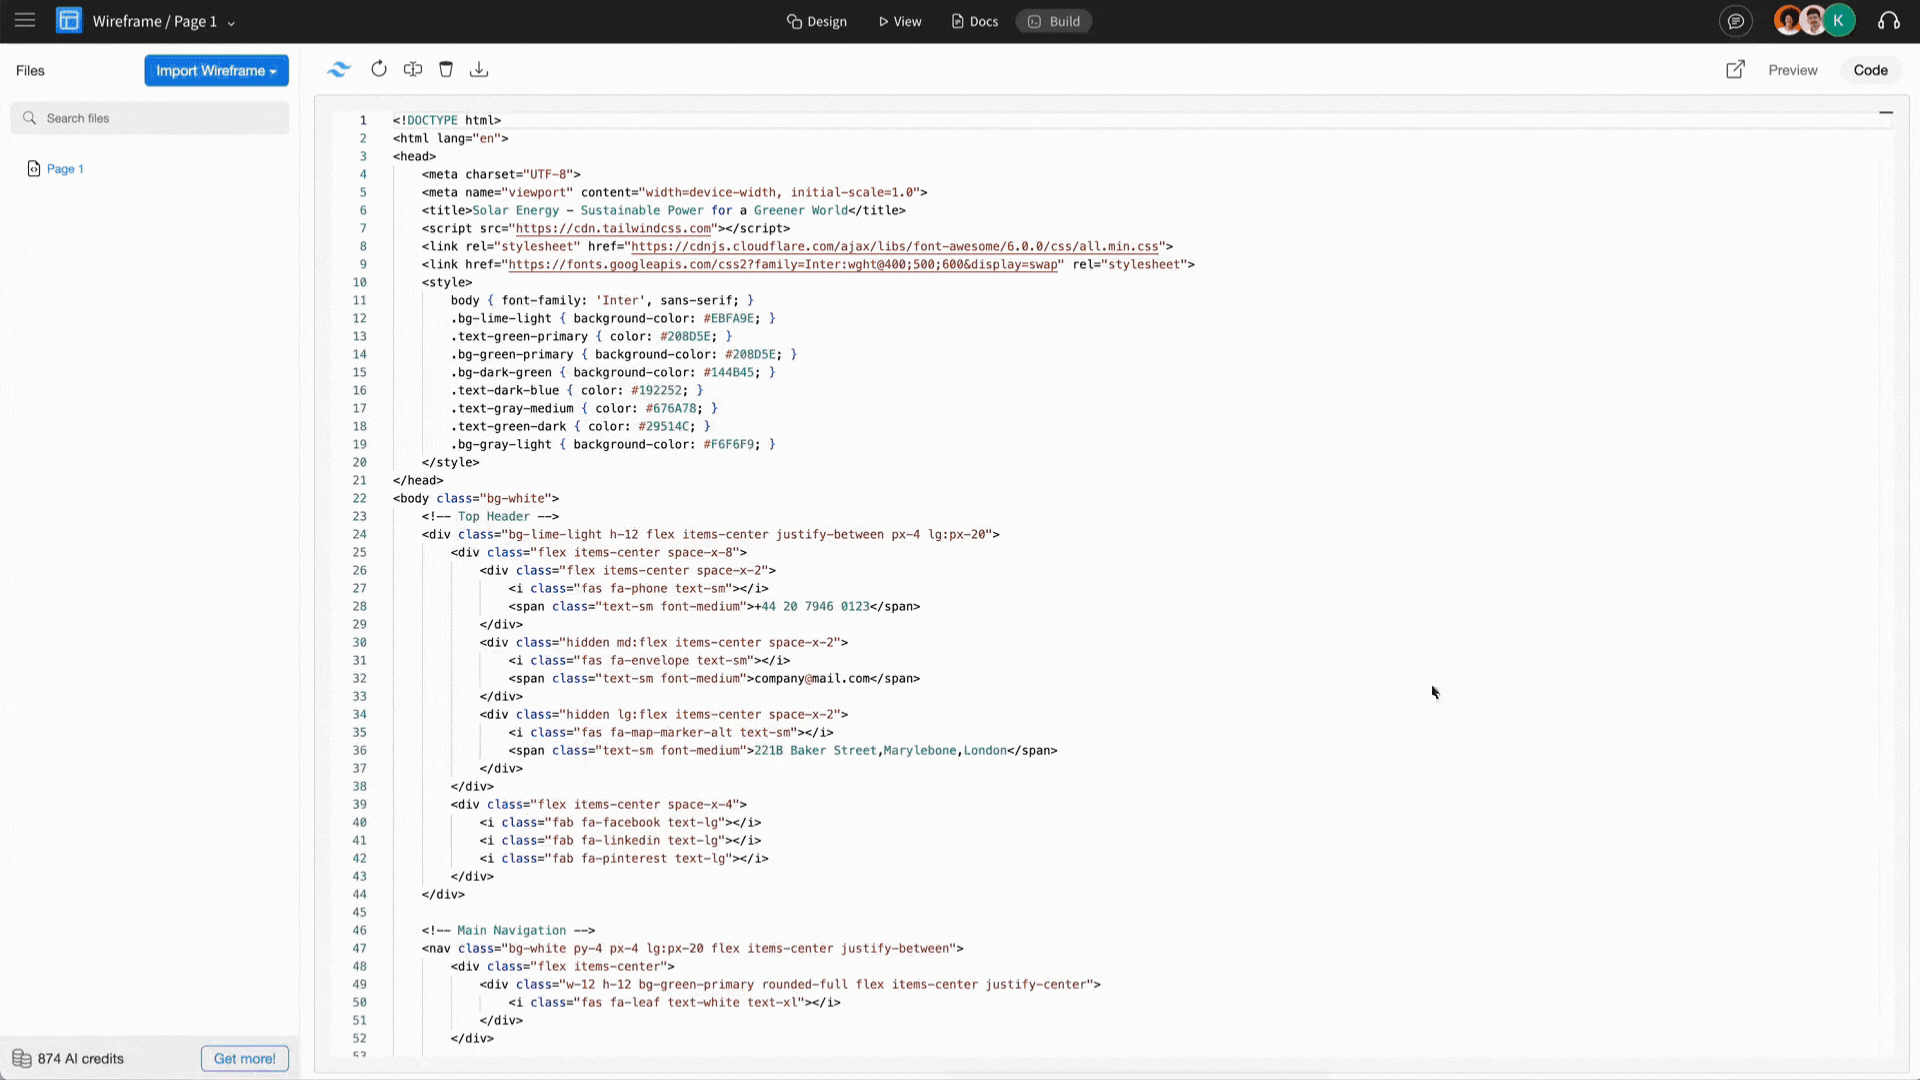The height and width of the screenshot is (1080, 1920).
Task: Click the fa-pinterest icon code line
Action: pyautogui.click(x=624, y=858)
